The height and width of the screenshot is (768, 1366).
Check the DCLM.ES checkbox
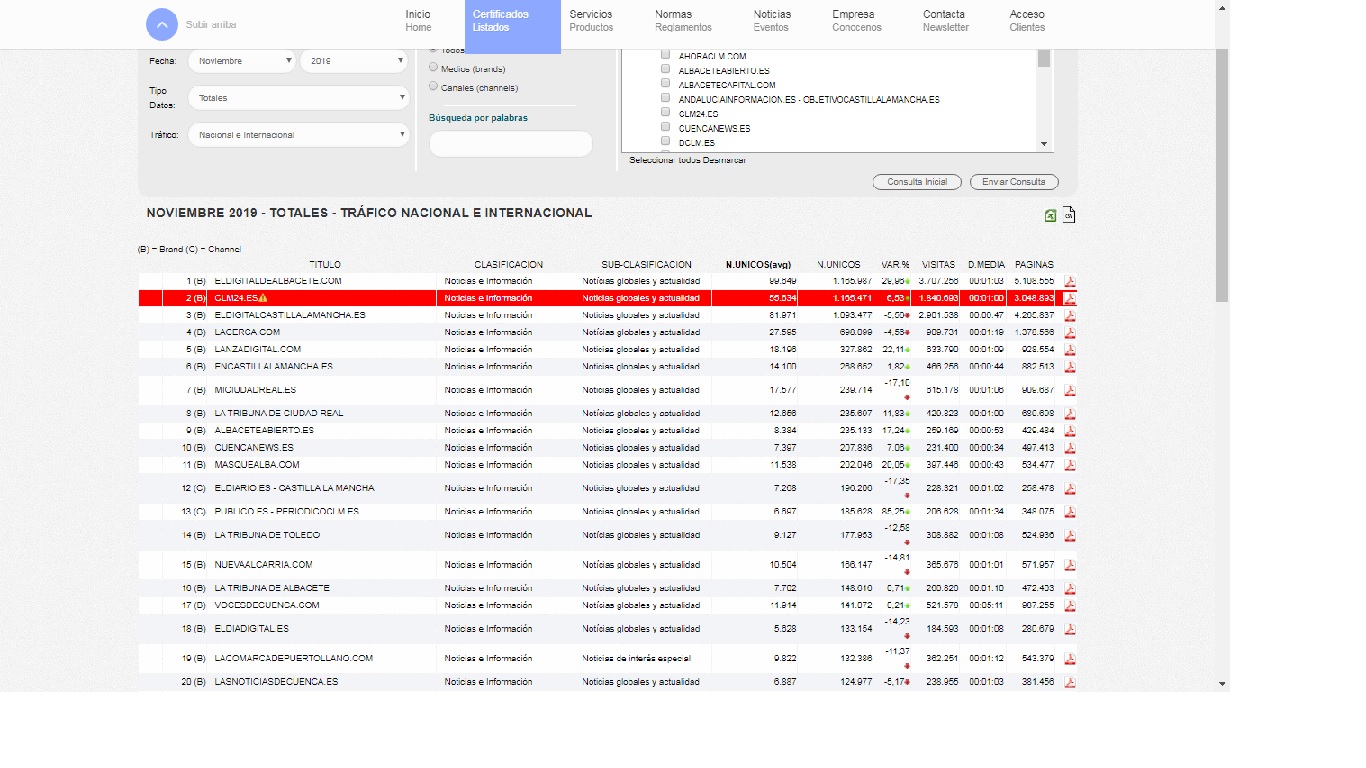665,142
